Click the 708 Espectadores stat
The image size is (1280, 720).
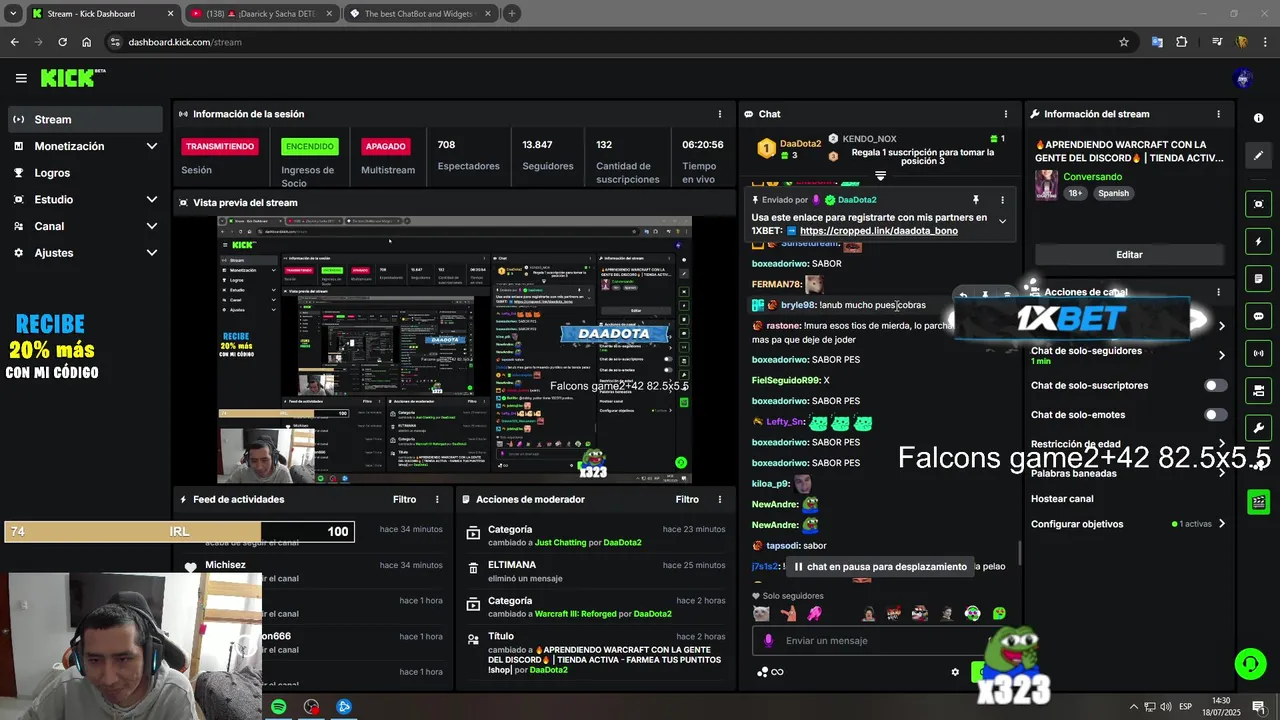point(468,156)
